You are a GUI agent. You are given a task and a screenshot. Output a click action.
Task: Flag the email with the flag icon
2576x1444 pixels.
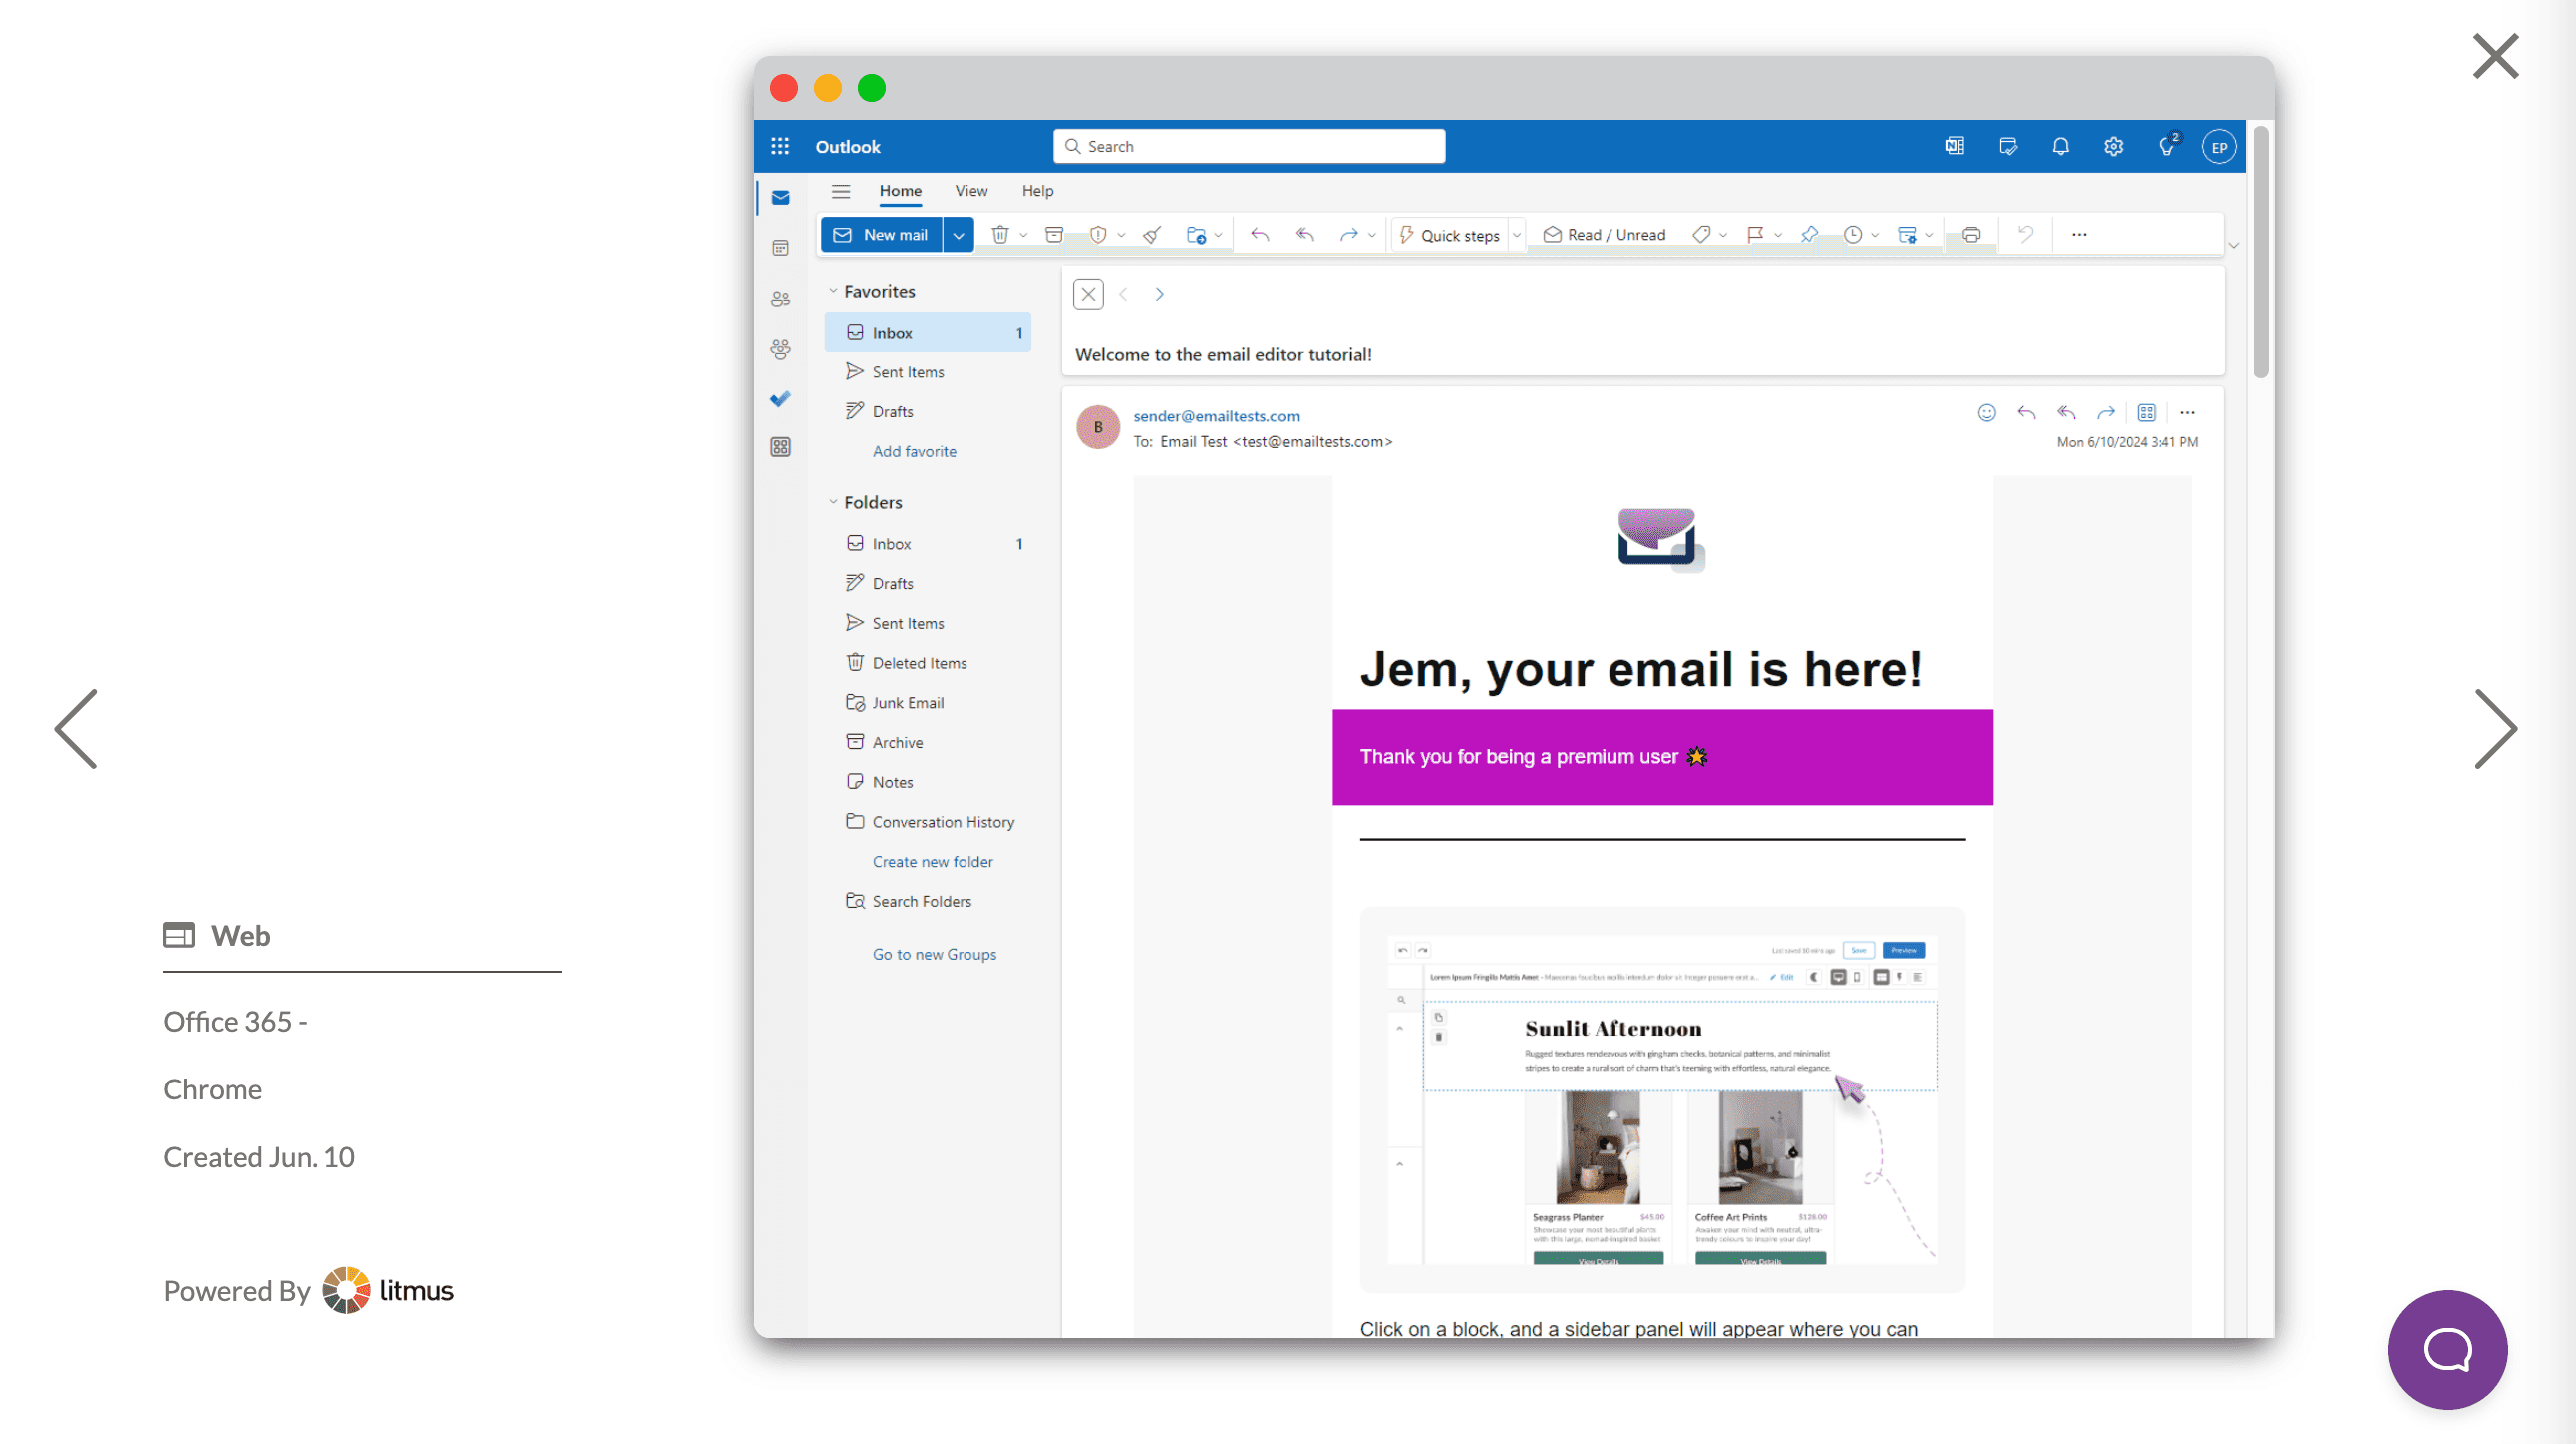[1753, 233]
